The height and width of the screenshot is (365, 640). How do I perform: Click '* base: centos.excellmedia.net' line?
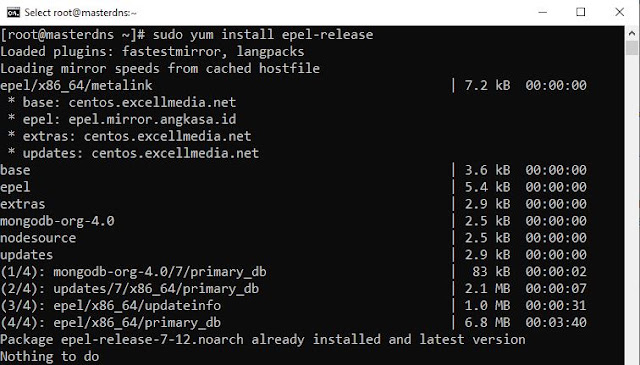(122, 102)
